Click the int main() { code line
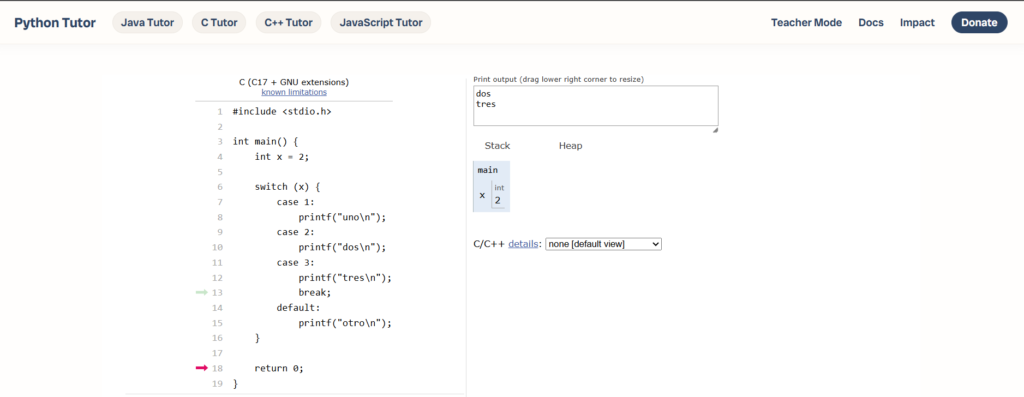The image size is (1024, 397). (x=265, y=142)
